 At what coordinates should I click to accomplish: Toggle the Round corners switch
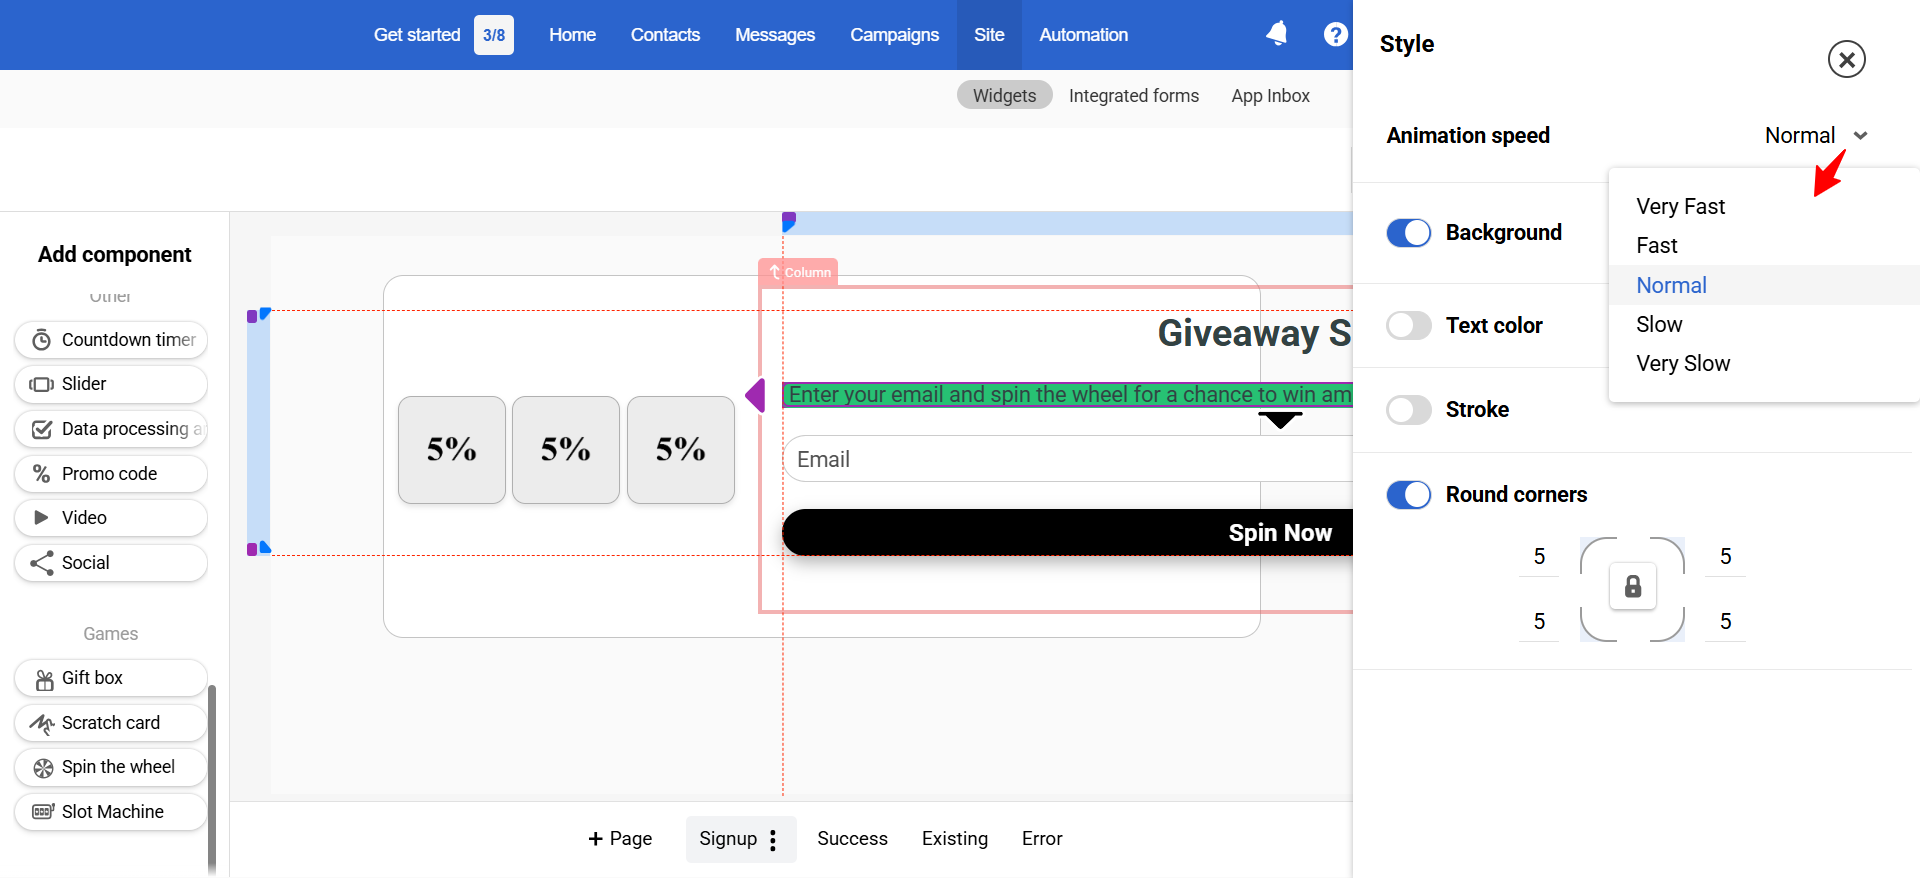click(1408, 494)
